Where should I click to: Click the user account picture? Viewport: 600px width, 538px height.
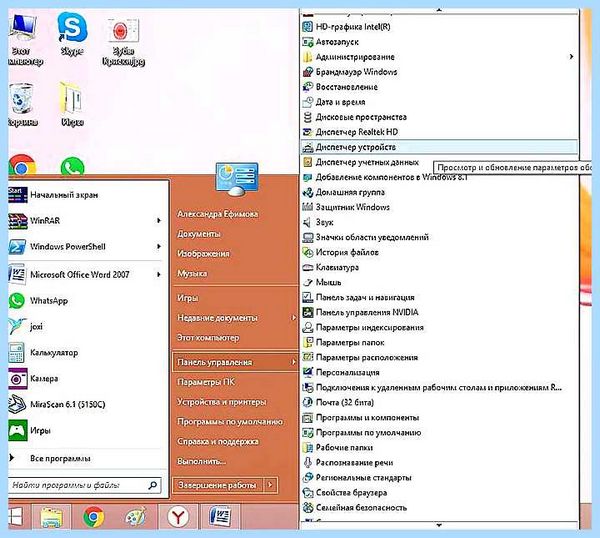[237, 179]
